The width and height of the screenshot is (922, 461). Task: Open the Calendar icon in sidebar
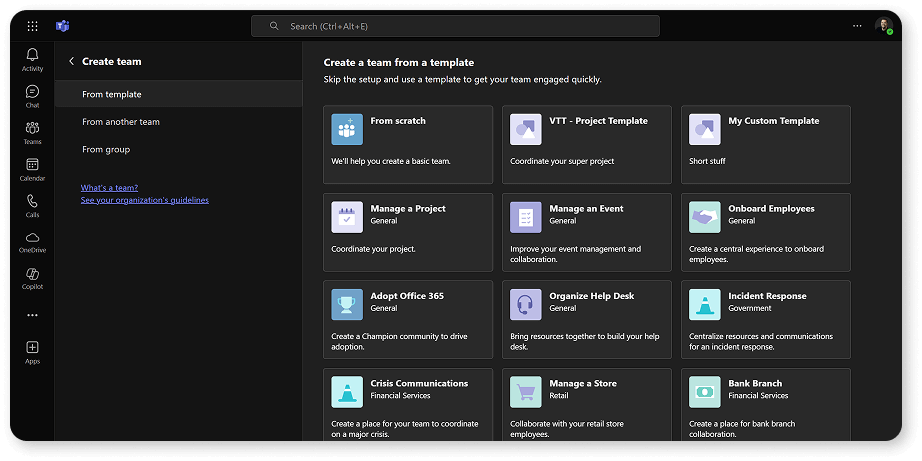(x=32, y=164)
